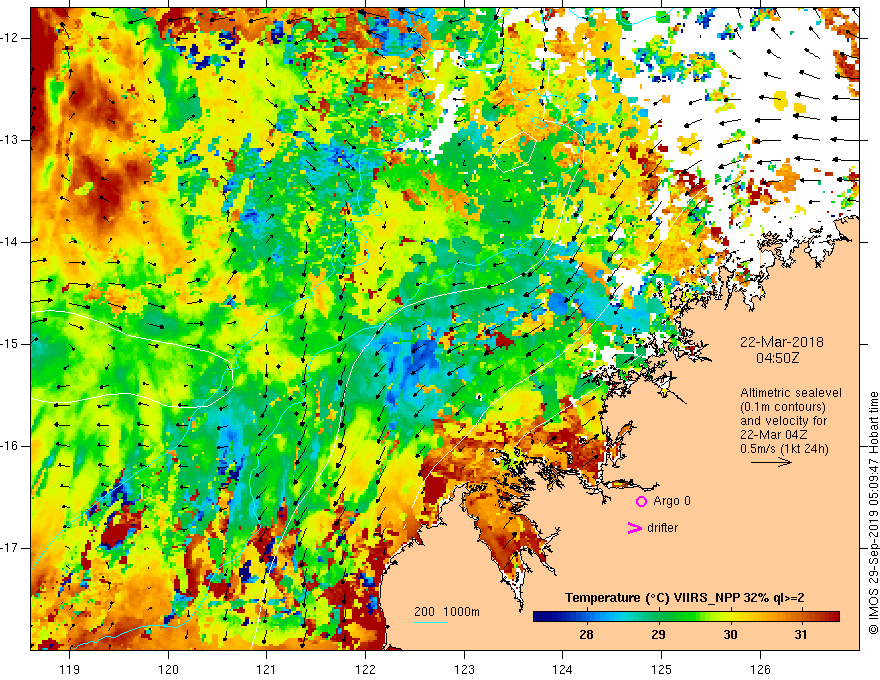Click longitude axis label '124'
This screenshot has width=880, height=680.
[x=563, y=669]
